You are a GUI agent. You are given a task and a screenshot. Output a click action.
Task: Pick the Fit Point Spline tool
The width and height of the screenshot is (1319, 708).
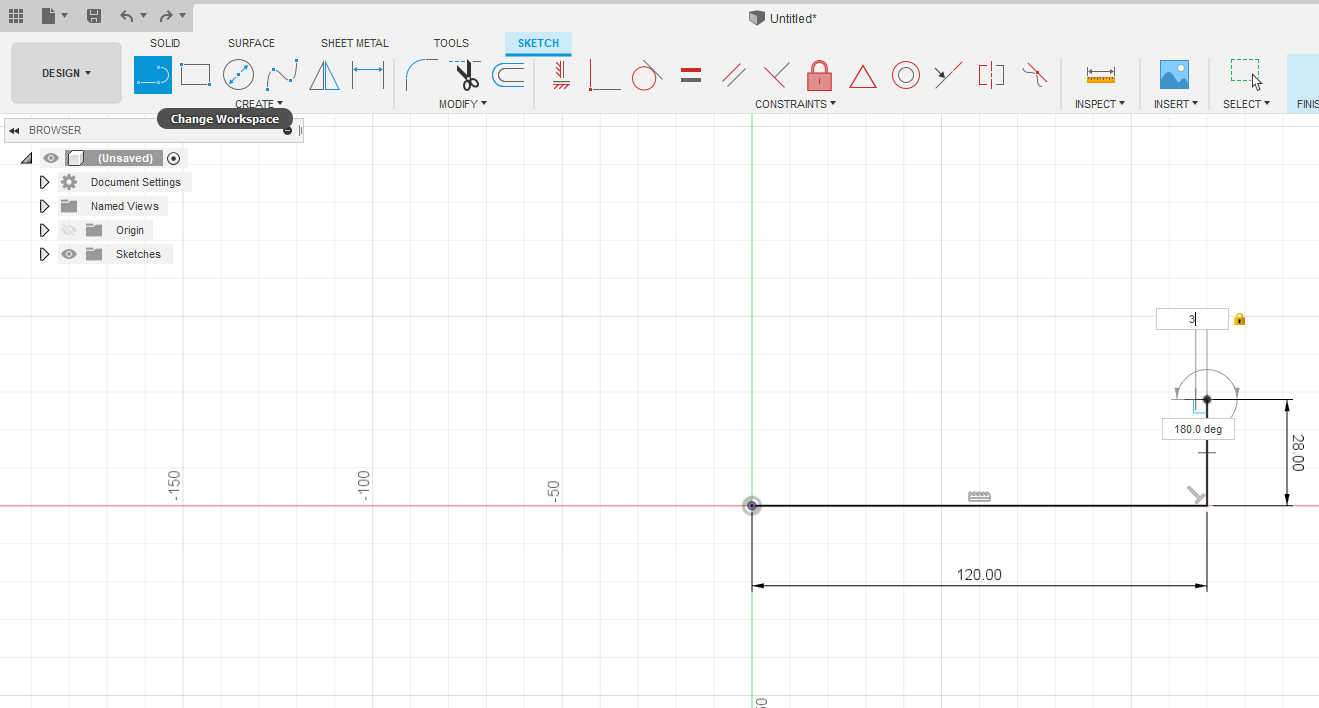click(x=281, y=75)
